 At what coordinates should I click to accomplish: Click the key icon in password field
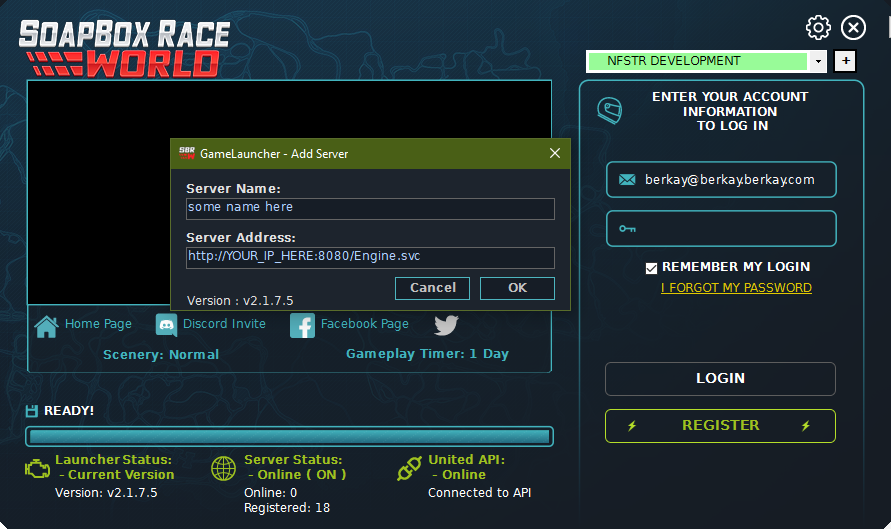click(627, 228)
